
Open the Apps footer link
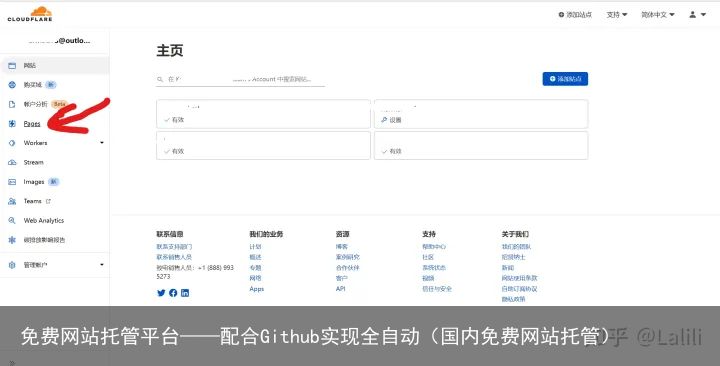click(257, 289)
